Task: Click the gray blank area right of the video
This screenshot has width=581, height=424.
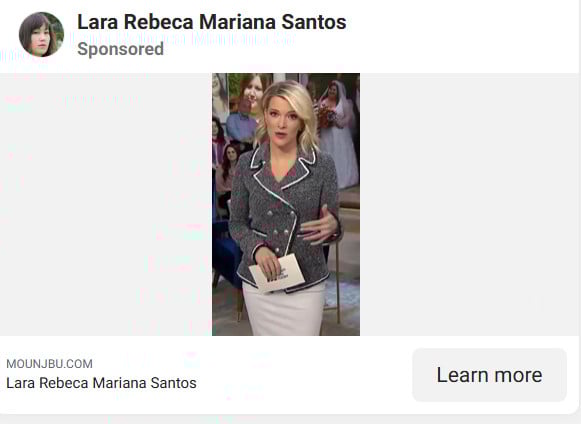Action: [469, 204]
